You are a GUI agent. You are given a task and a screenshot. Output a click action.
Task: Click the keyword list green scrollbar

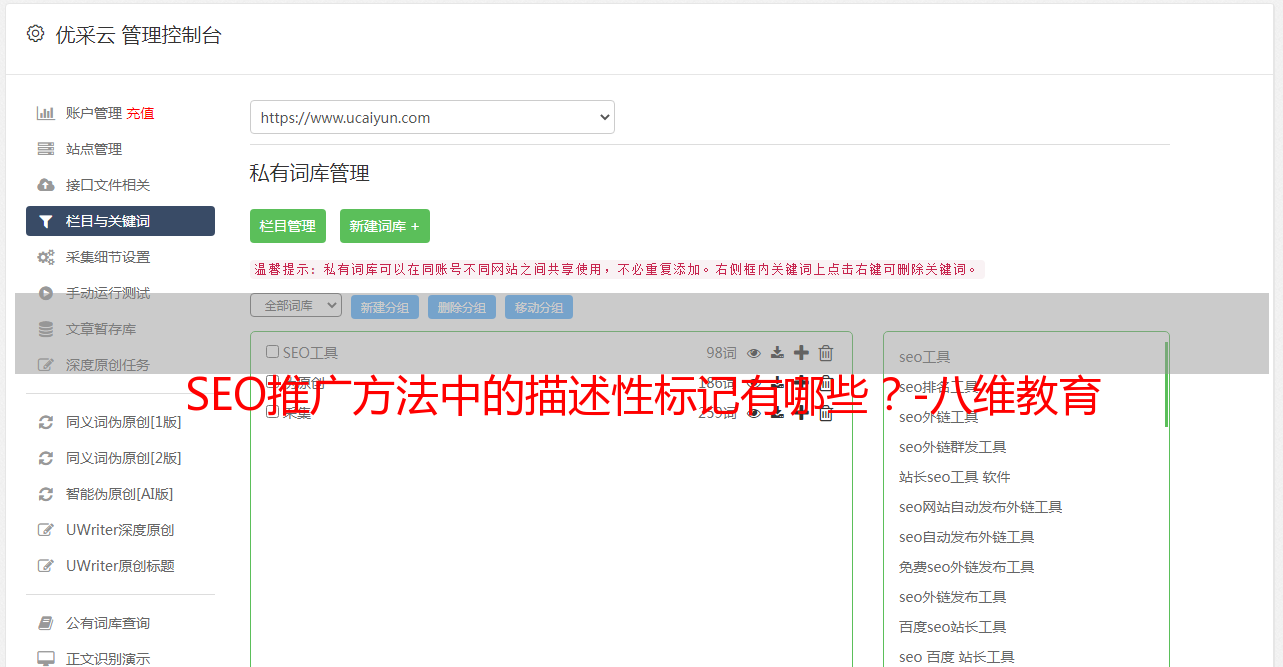click(x=1166, y=384)
